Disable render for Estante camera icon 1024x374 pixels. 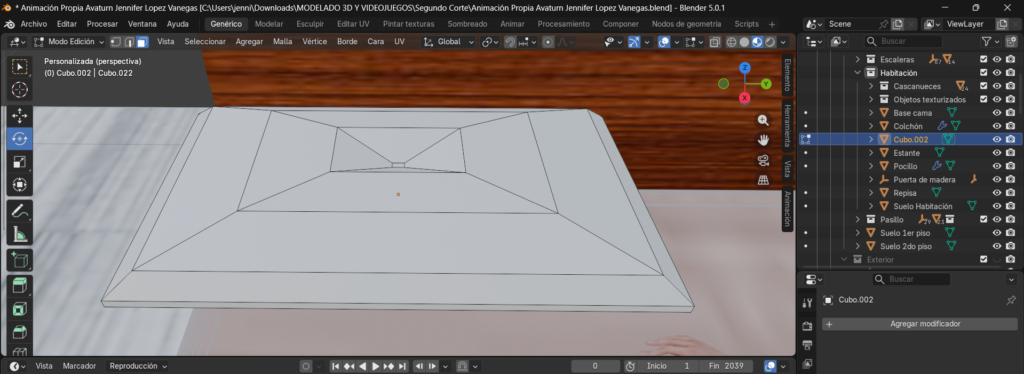(x=1010, y=153)
